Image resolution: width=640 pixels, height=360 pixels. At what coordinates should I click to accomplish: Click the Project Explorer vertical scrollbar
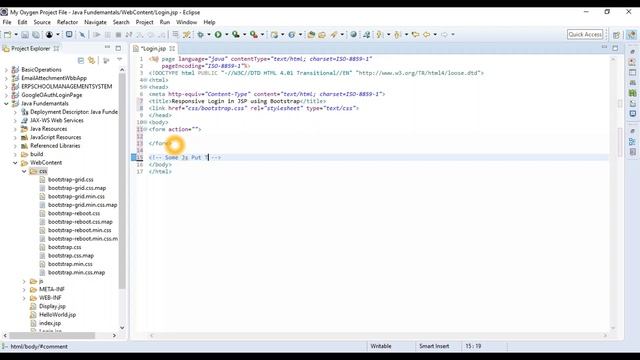(122, 182)
